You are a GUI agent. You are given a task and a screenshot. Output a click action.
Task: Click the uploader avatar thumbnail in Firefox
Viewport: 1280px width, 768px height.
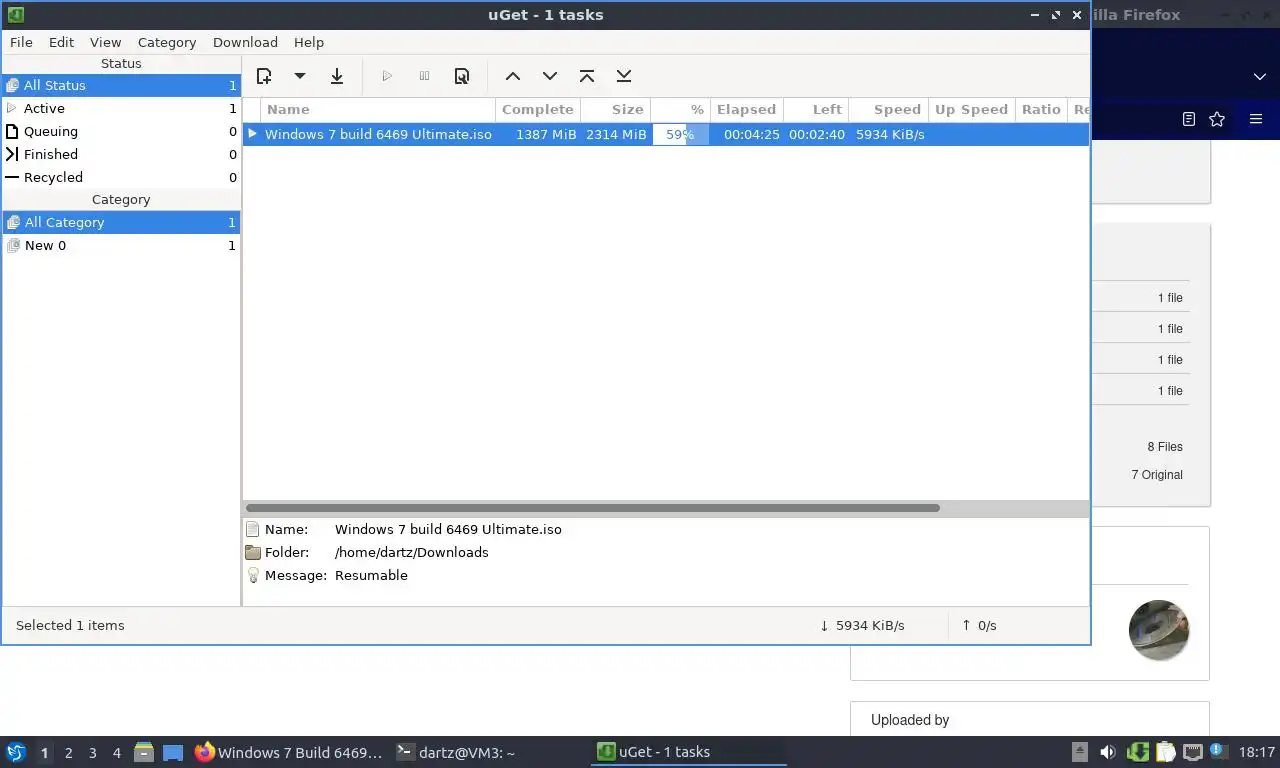coord(1159,630)
